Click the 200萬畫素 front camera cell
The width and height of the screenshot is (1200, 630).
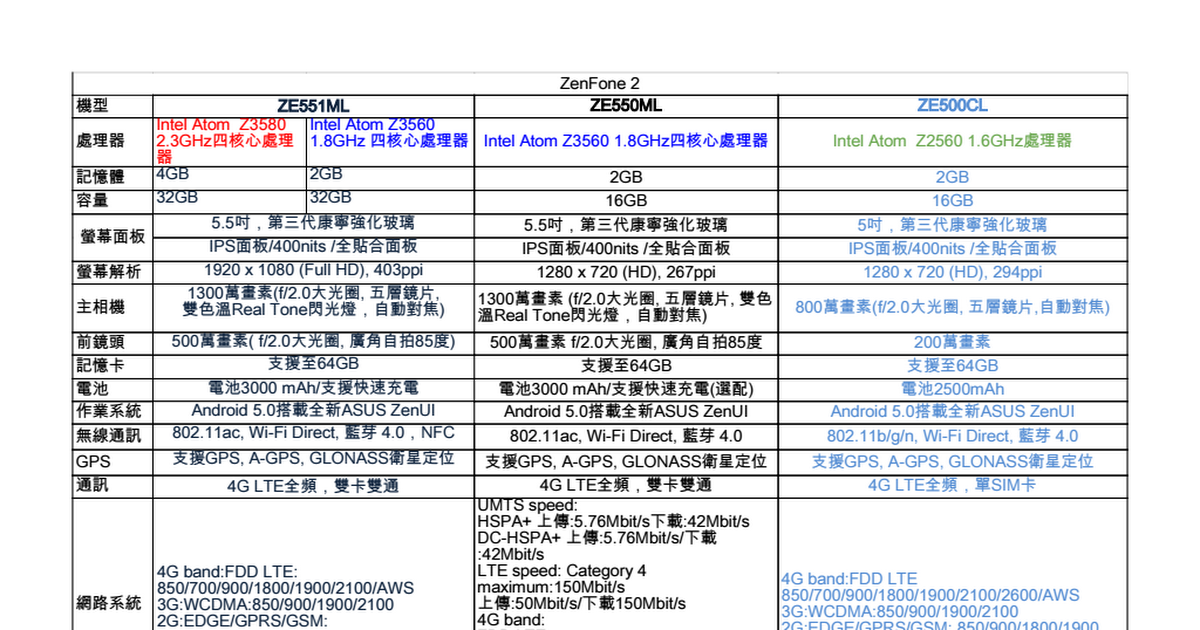click(x=952, y=342)
